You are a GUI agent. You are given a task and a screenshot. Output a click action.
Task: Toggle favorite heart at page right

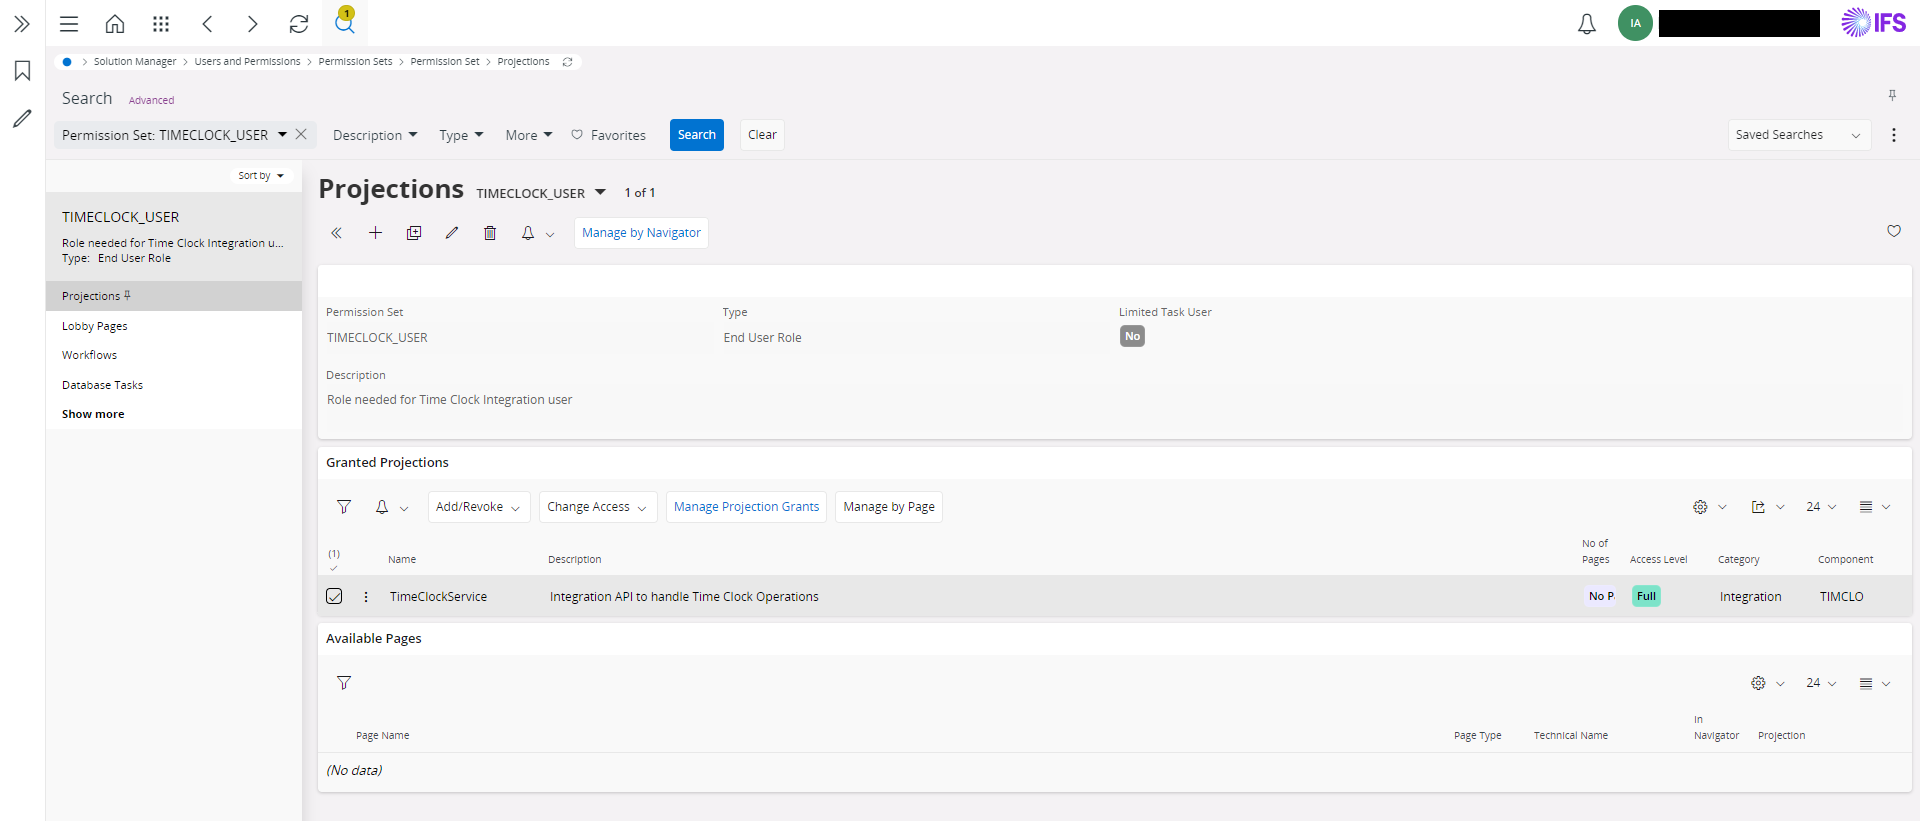(1893, 231)
